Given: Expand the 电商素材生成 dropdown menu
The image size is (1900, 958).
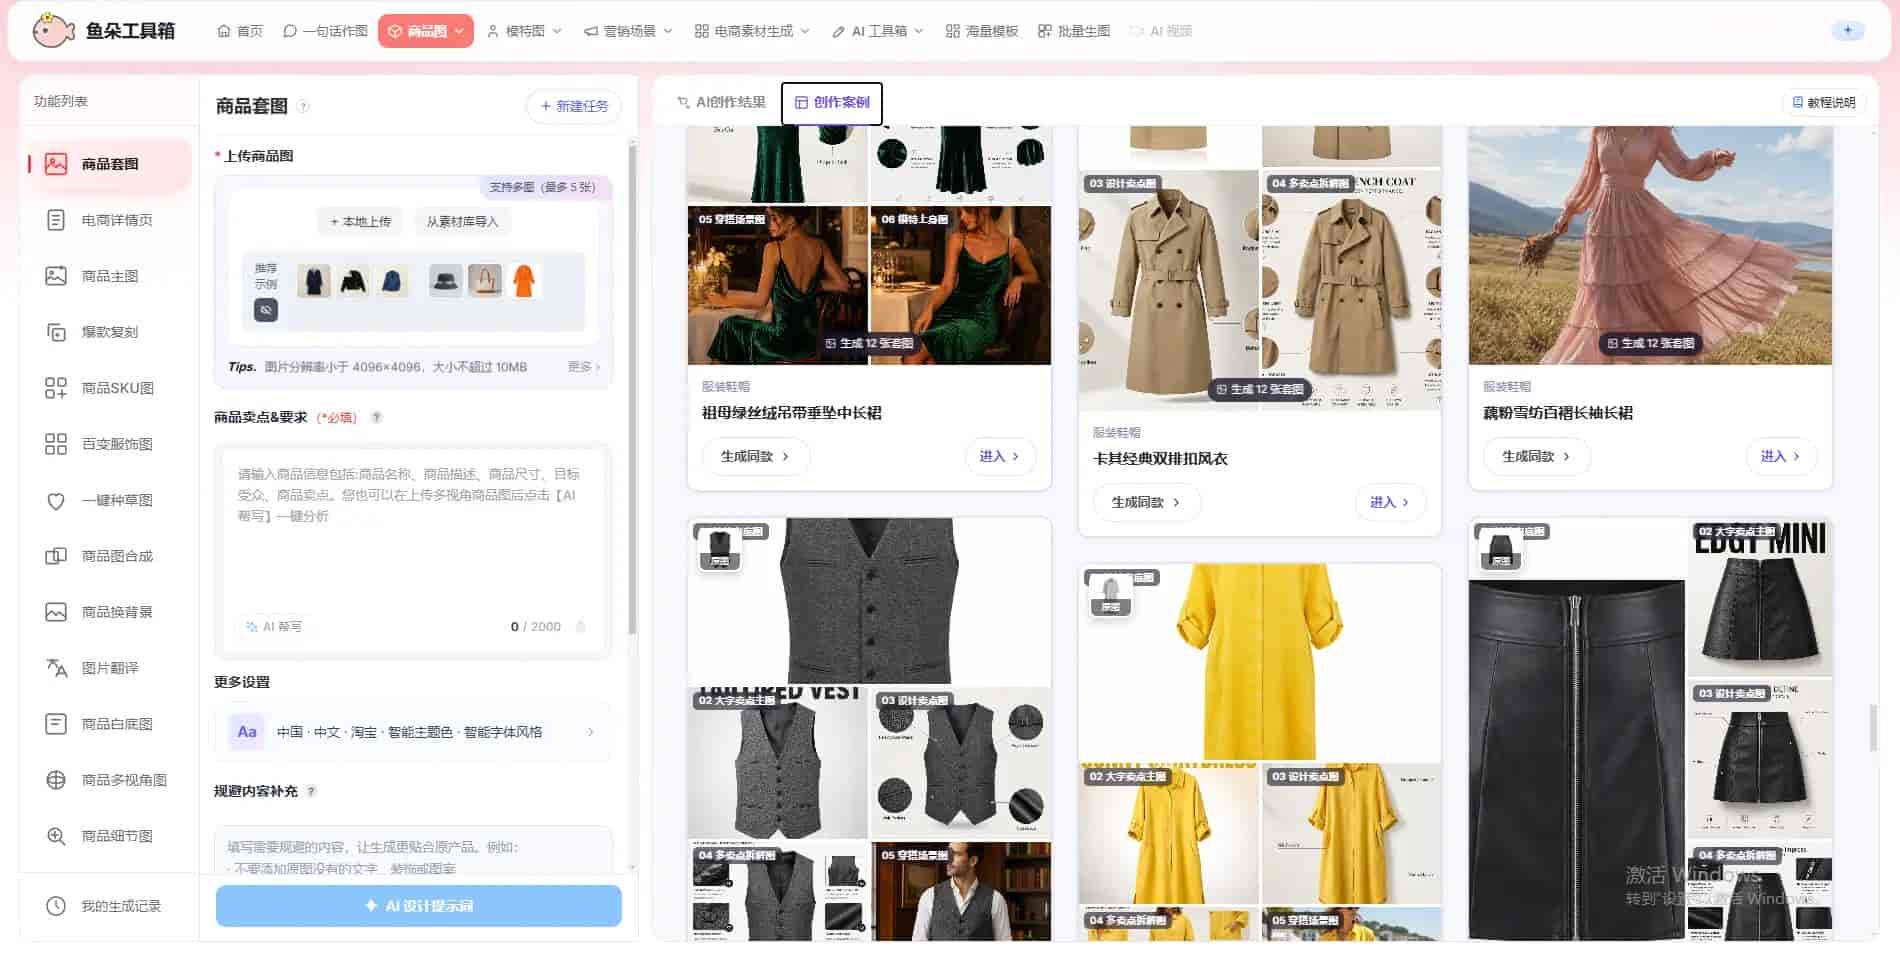Looking at the screenshot, I should 752,31.
